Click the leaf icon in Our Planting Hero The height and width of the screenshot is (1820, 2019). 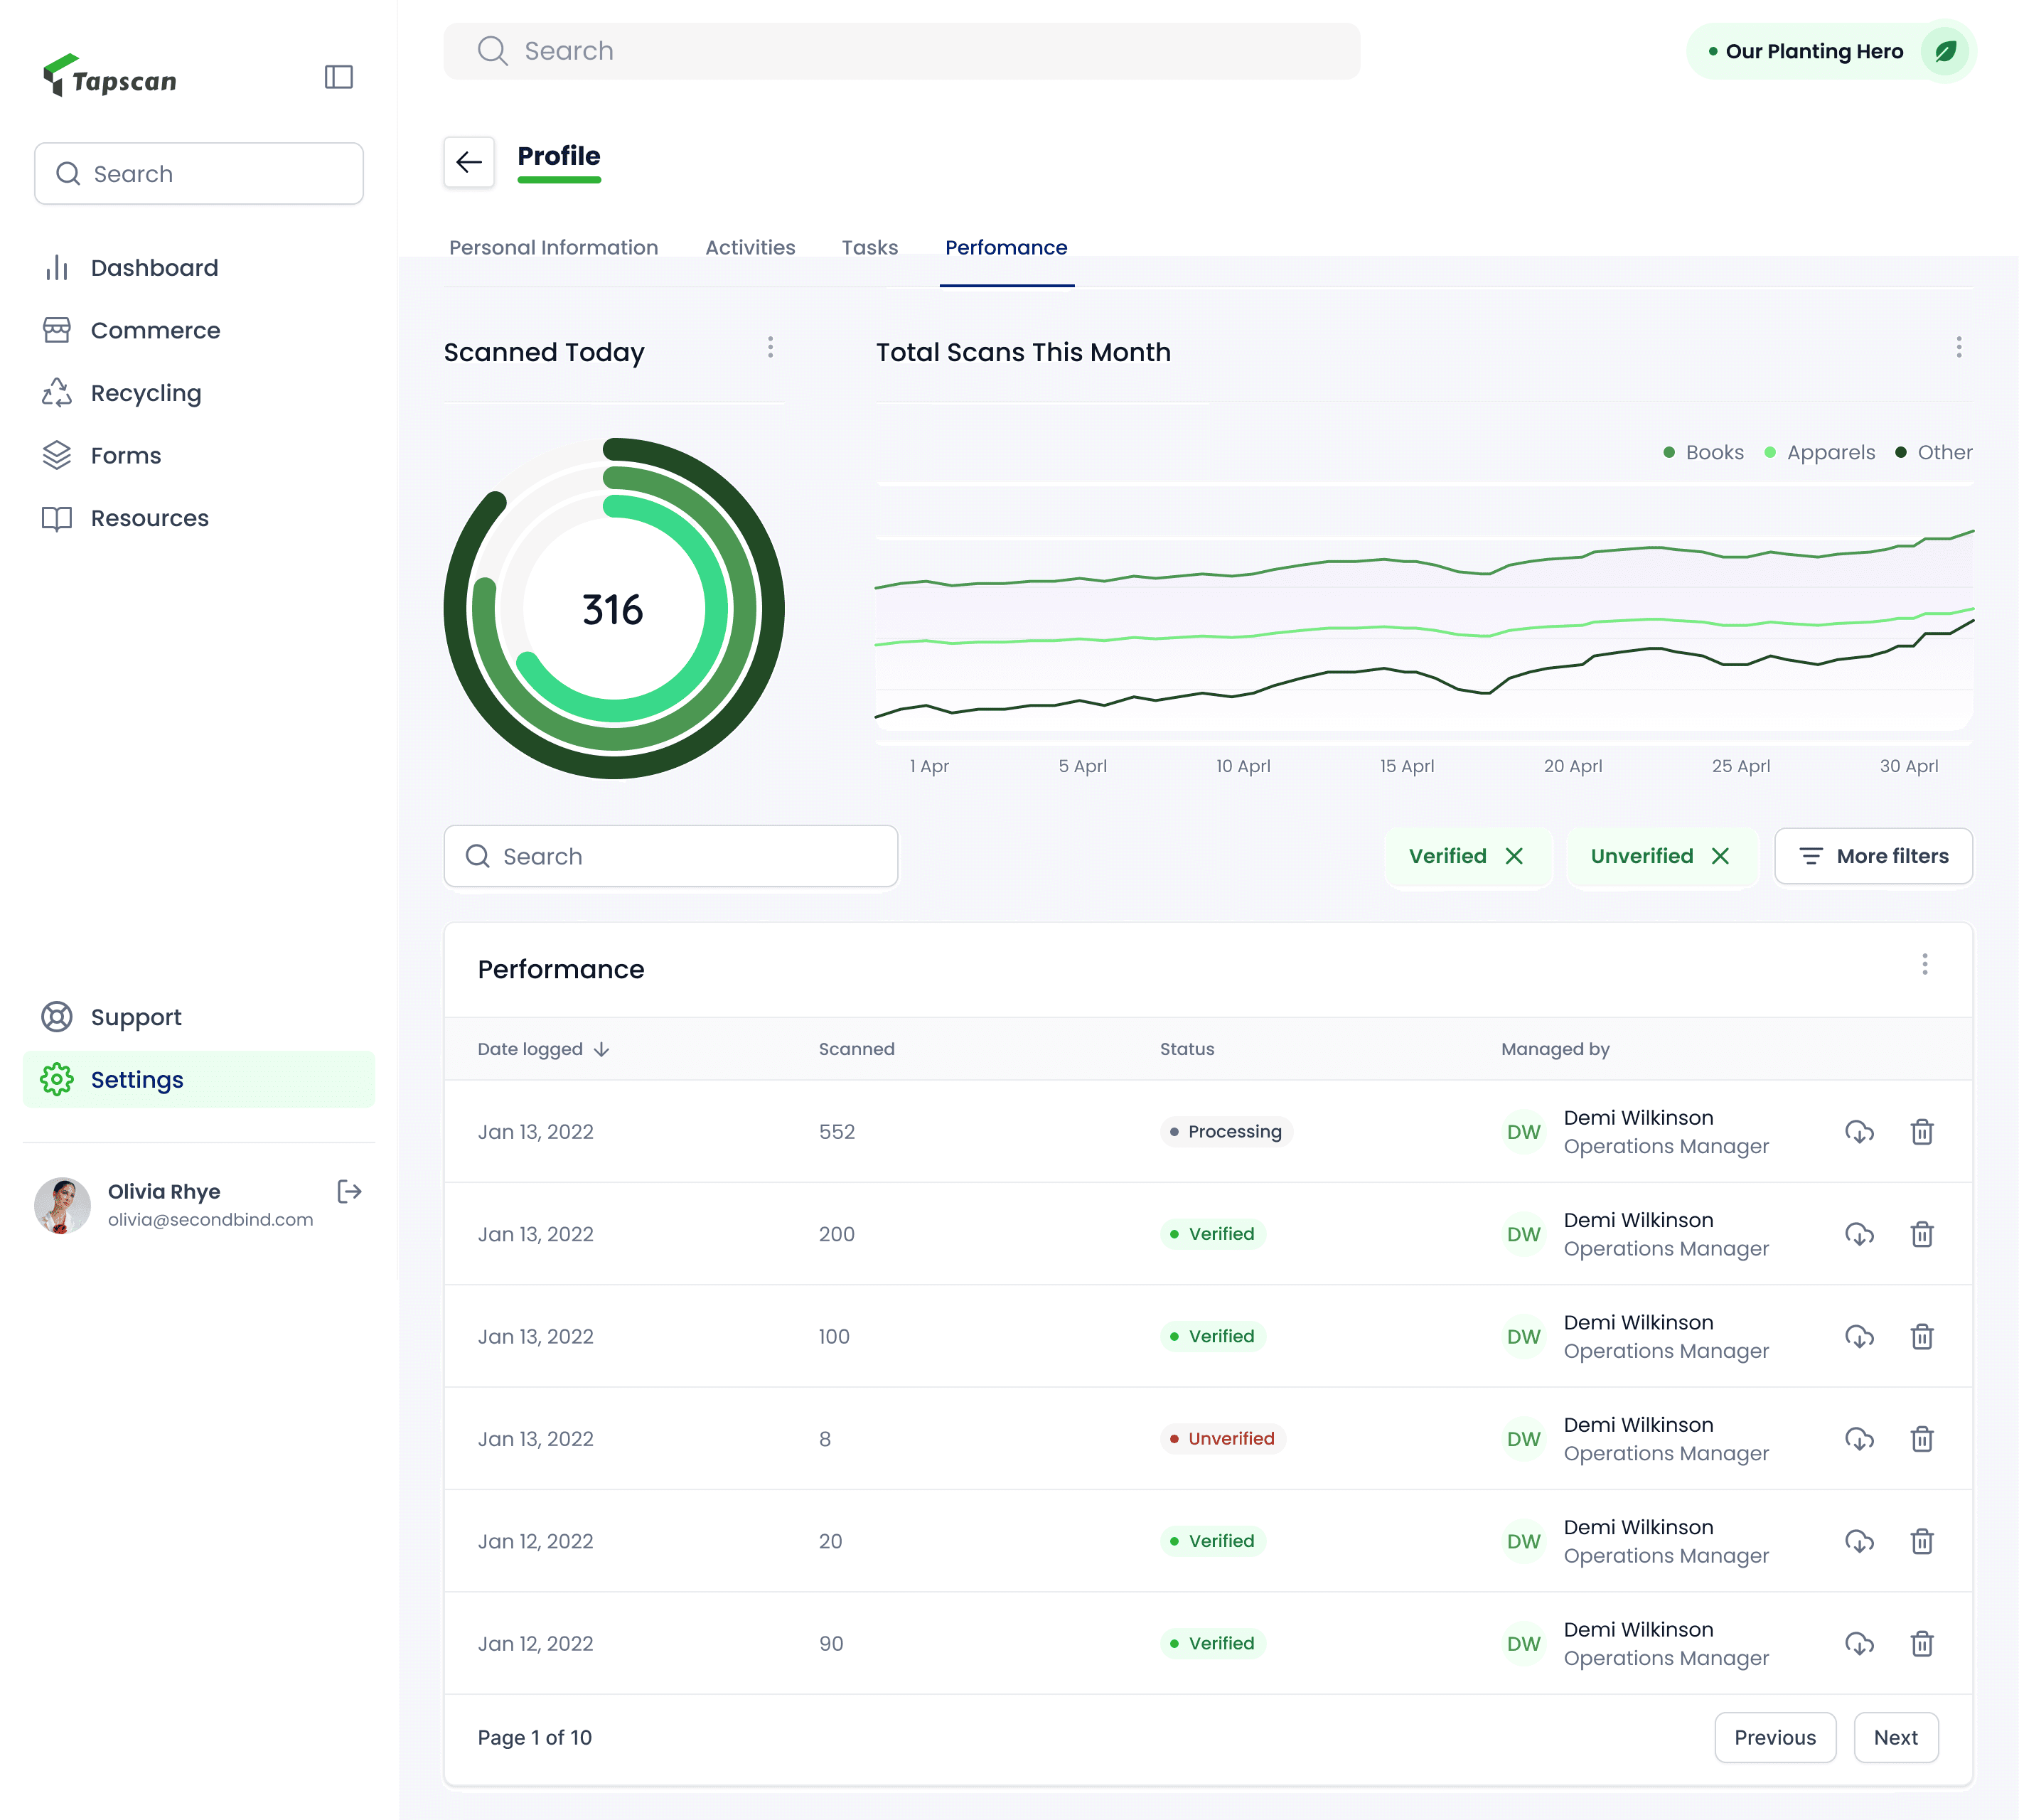pos(1944,52)
